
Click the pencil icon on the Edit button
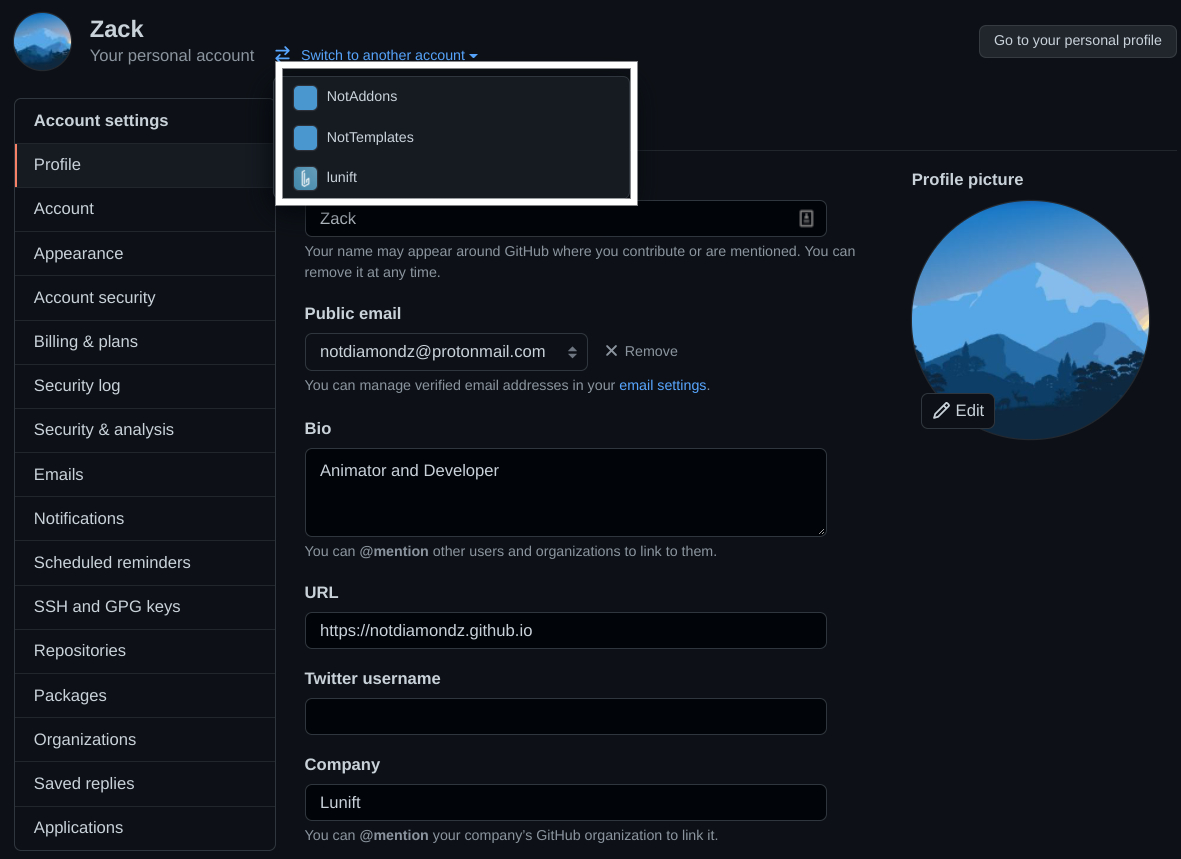(x=941, y=411)
